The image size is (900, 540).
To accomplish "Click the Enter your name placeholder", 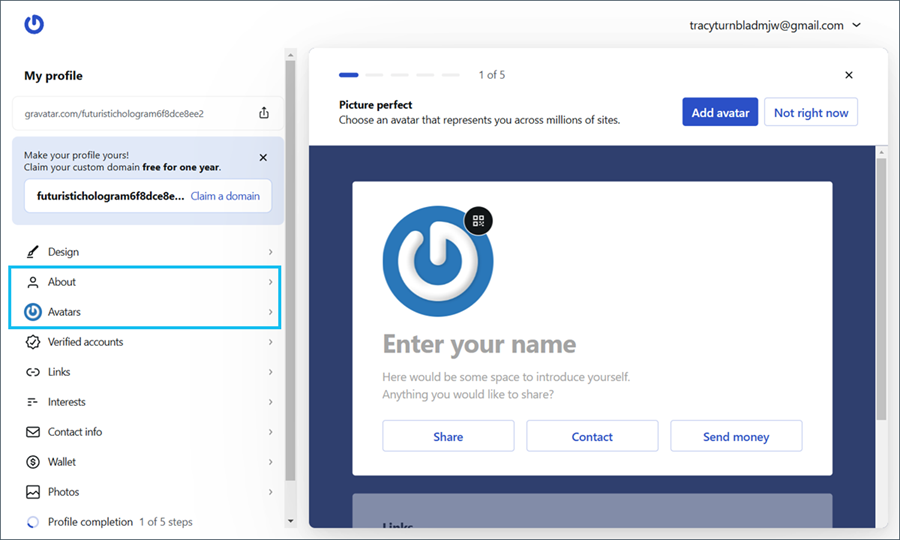I will [479, 345].
